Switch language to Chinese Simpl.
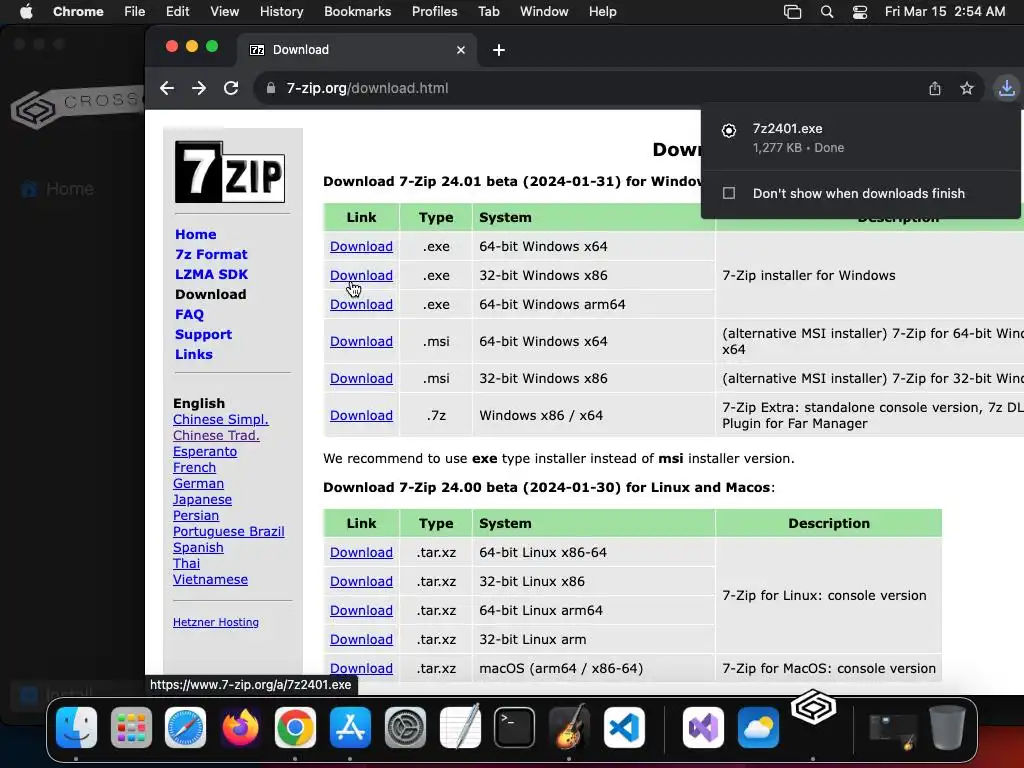Viewport: 1024px width, 768px height. (x=221, y=419)
